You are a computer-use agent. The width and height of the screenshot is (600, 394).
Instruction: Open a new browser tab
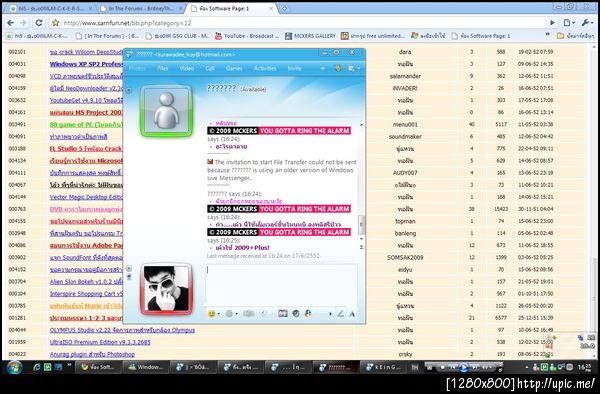point(285,8)
